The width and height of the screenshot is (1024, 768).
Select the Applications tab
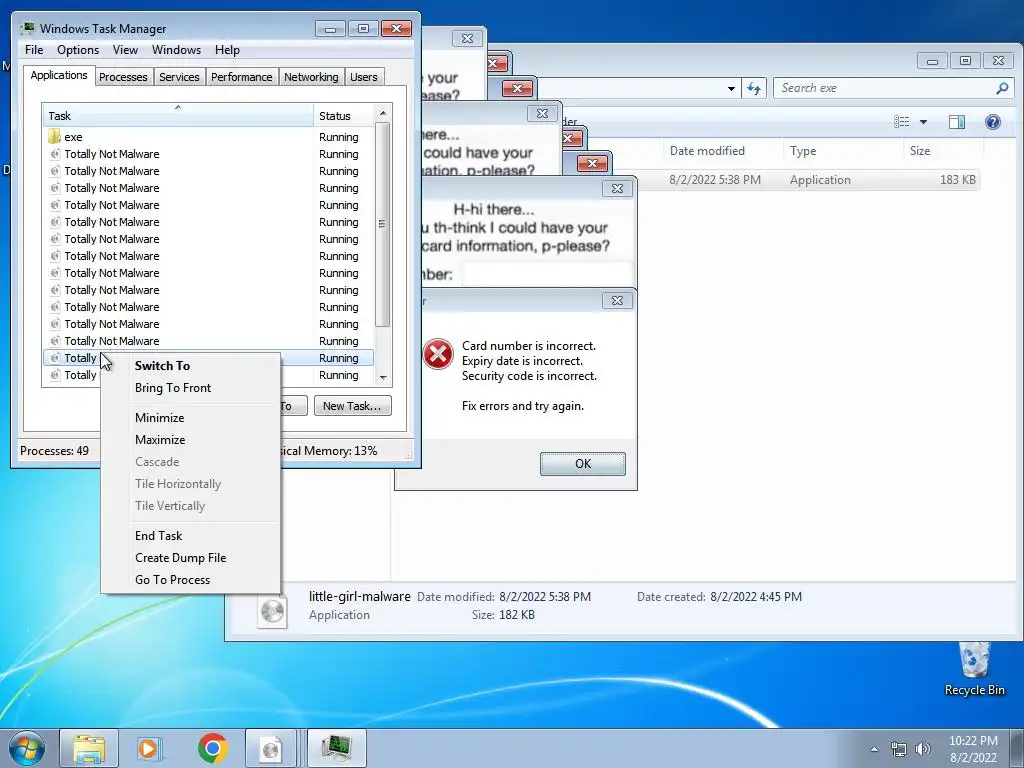tap(59, 75)
